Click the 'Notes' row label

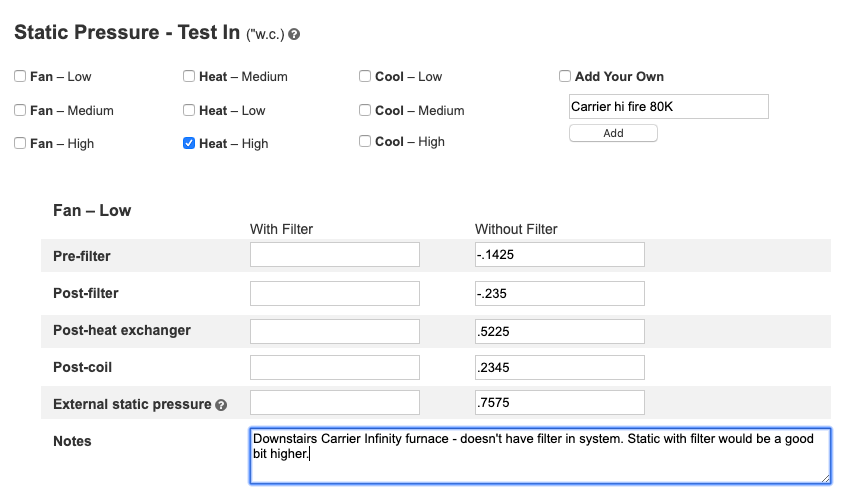[x=72, y=441]
